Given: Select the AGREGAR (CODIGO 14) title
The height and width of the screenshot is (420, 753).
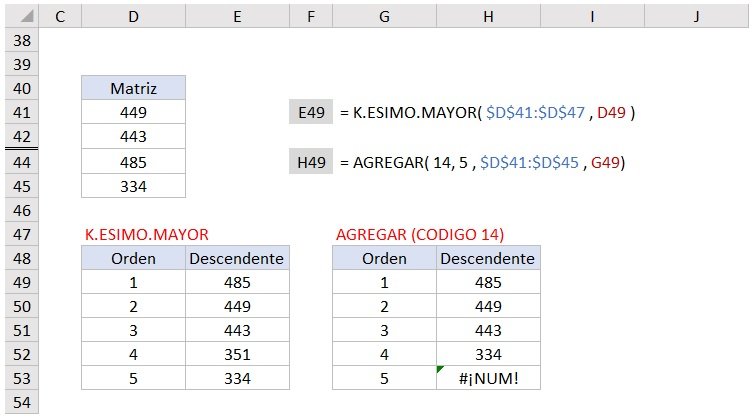Looking at the screenshot, I should (420, 234).
